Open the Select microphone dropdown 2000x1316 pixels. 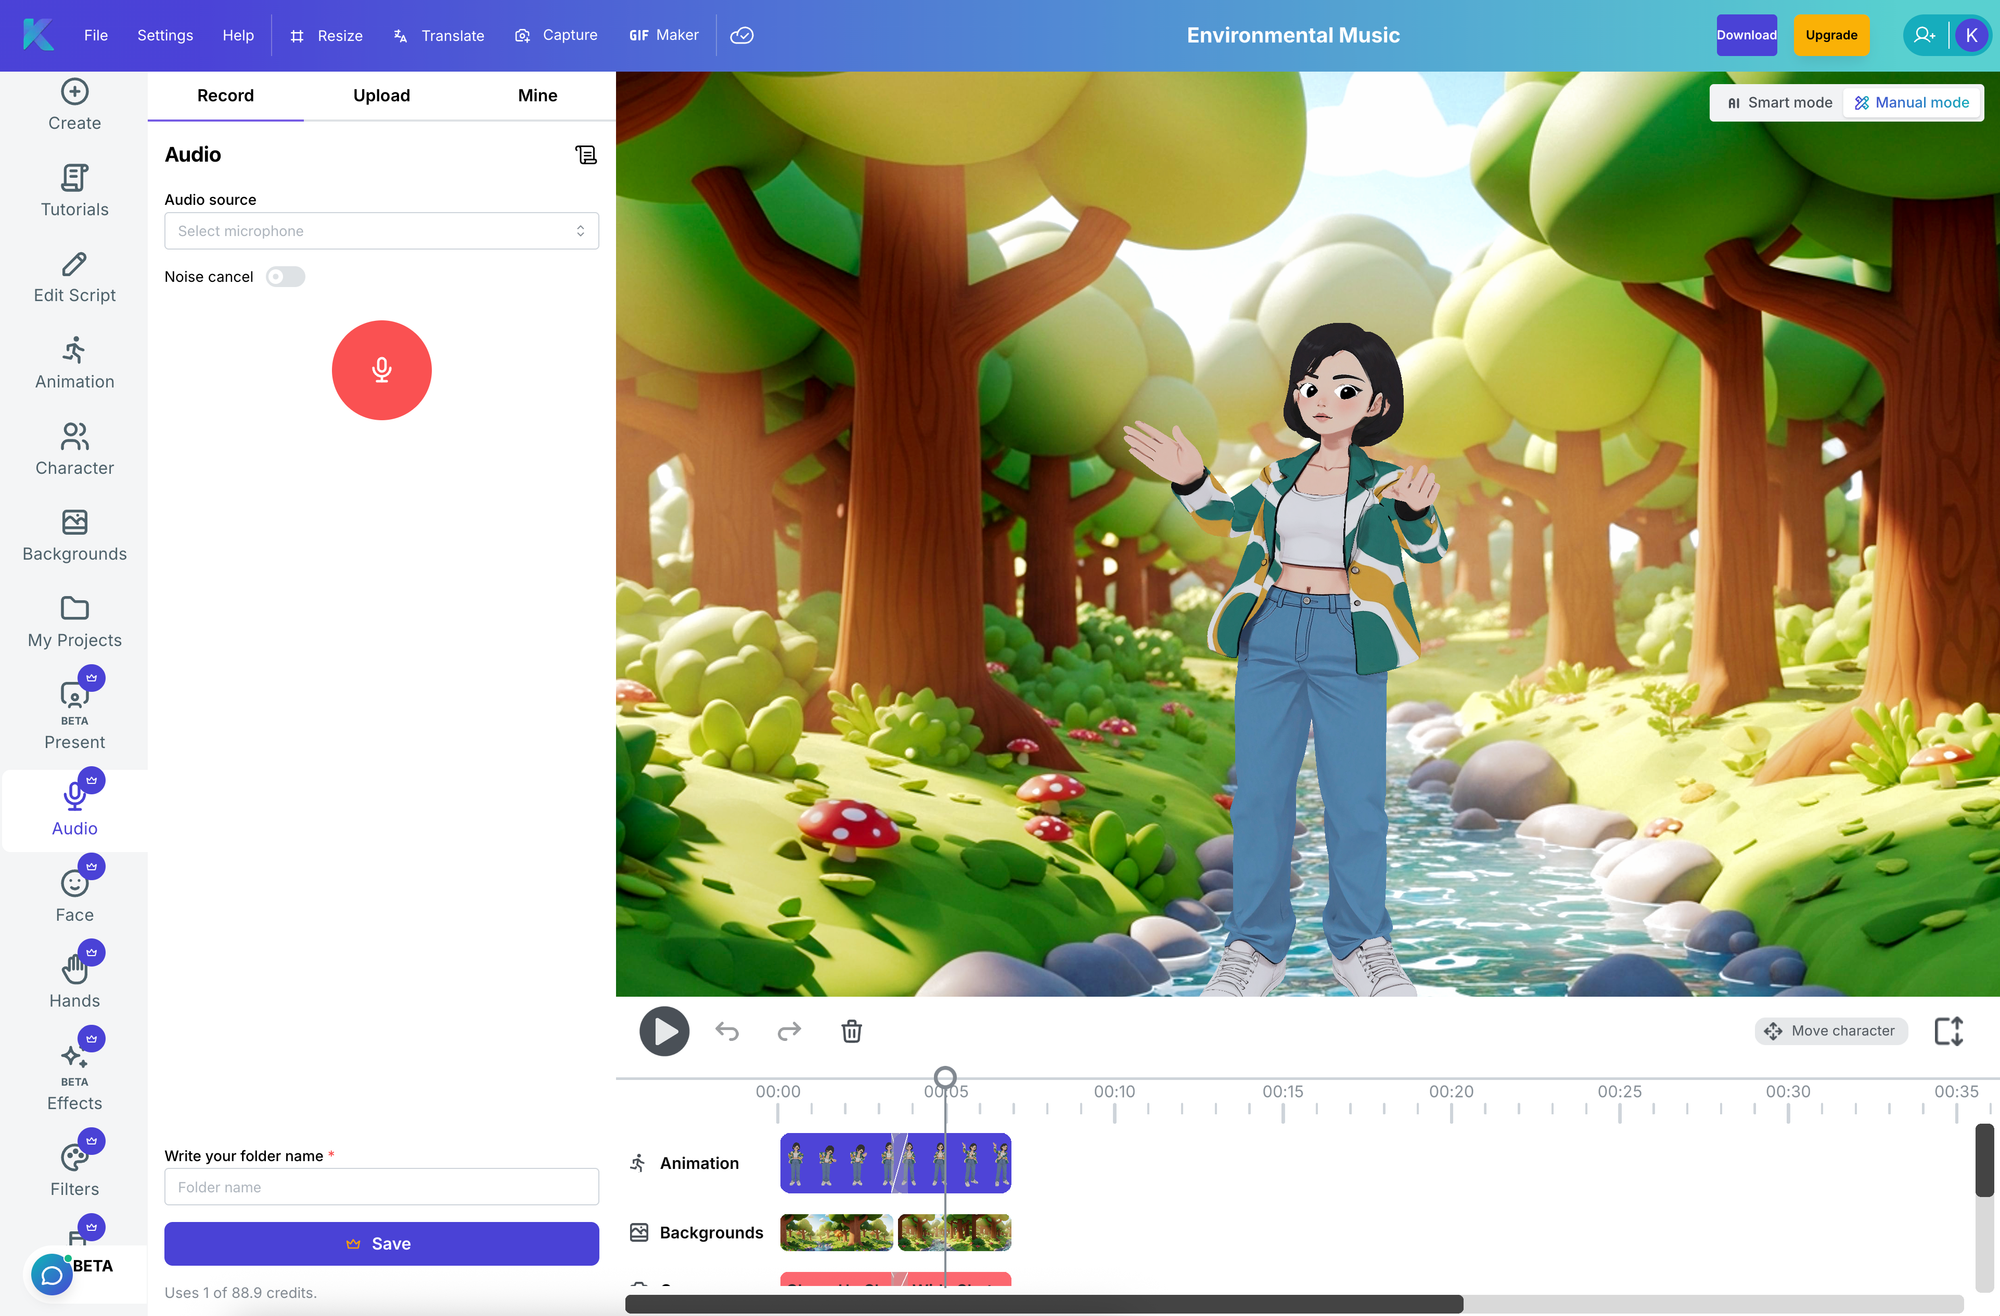pos(381,231)
